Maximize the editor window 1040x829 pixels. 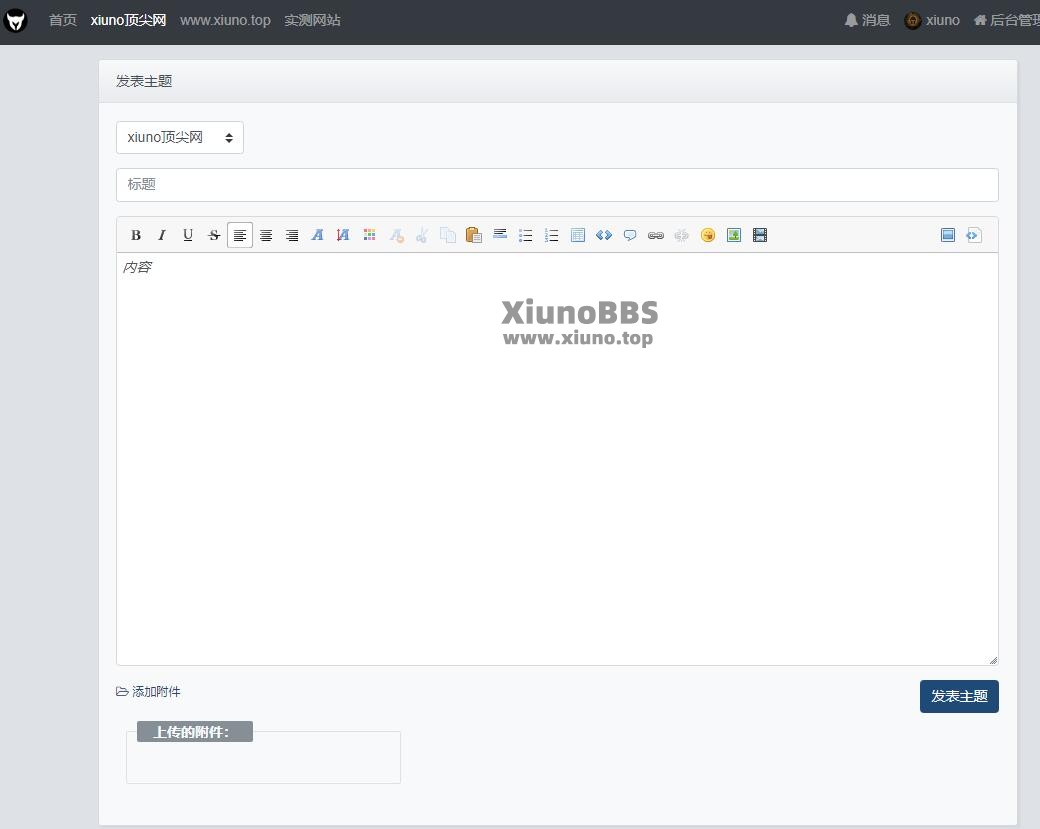coord(948,235)
